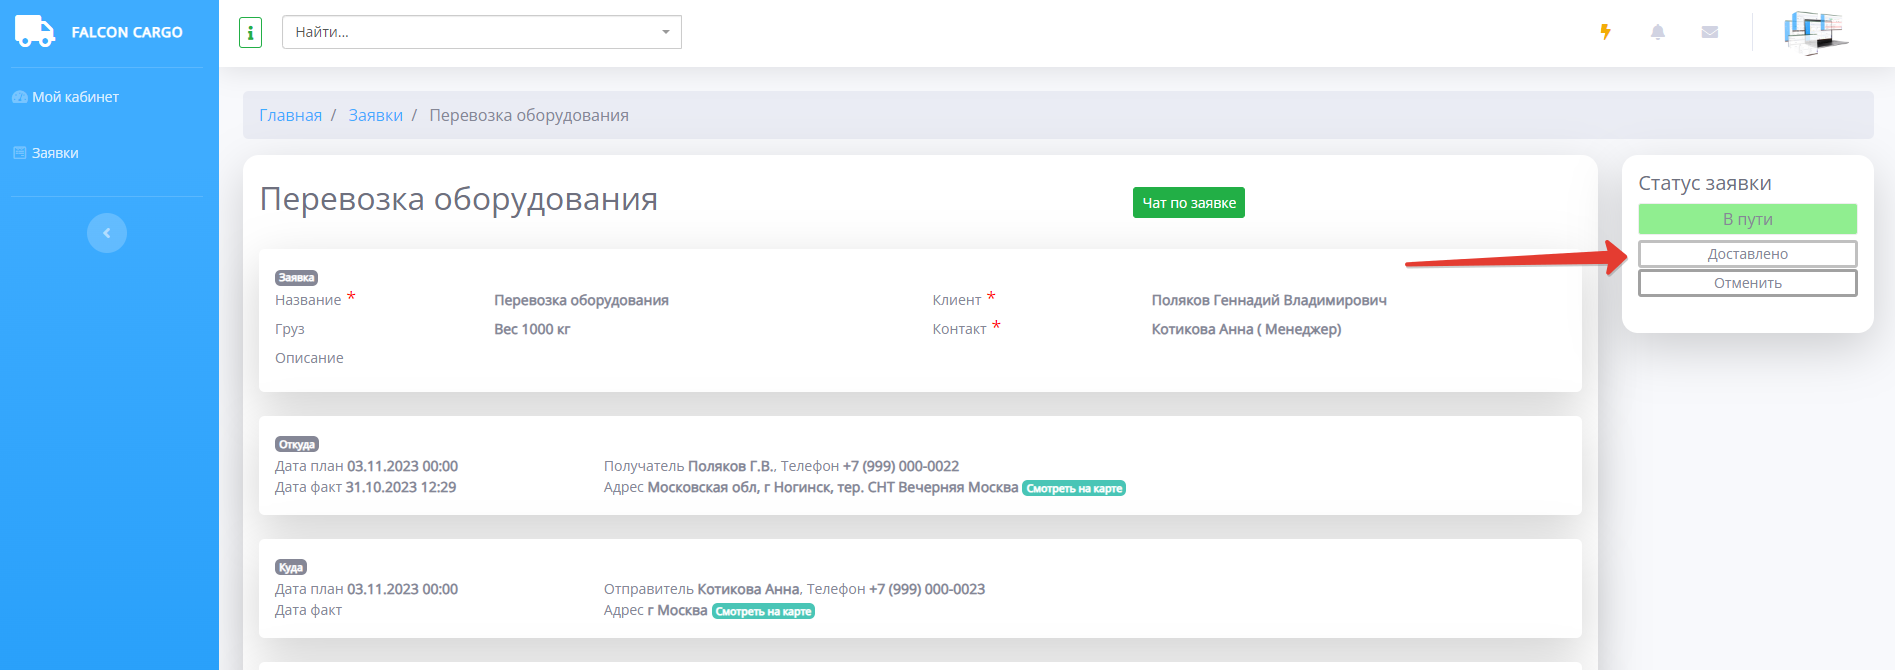
Task: Open the notifications bell
Action: tap(1657, 32)
